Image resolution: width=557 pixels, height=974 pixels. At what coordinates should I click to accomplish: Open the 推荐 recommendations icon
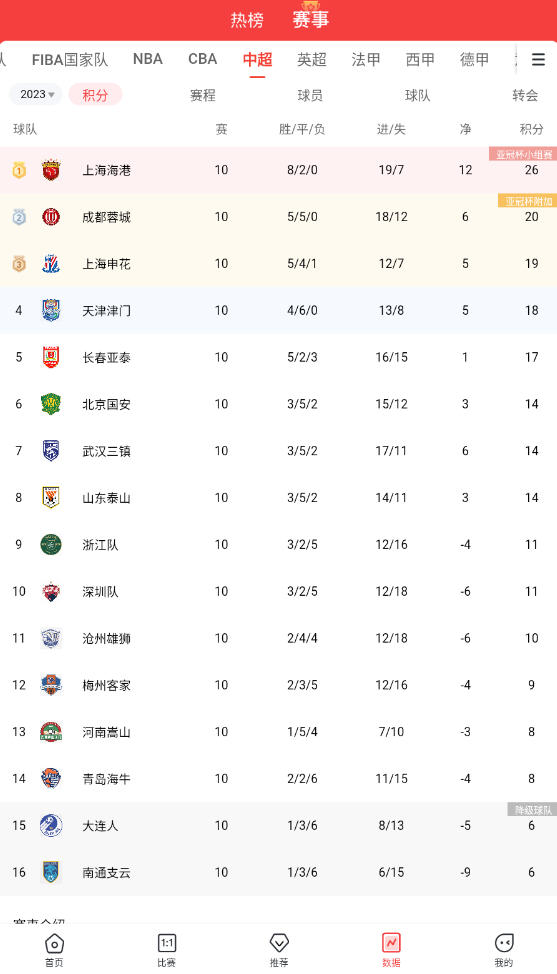click(x=279, y=944)
